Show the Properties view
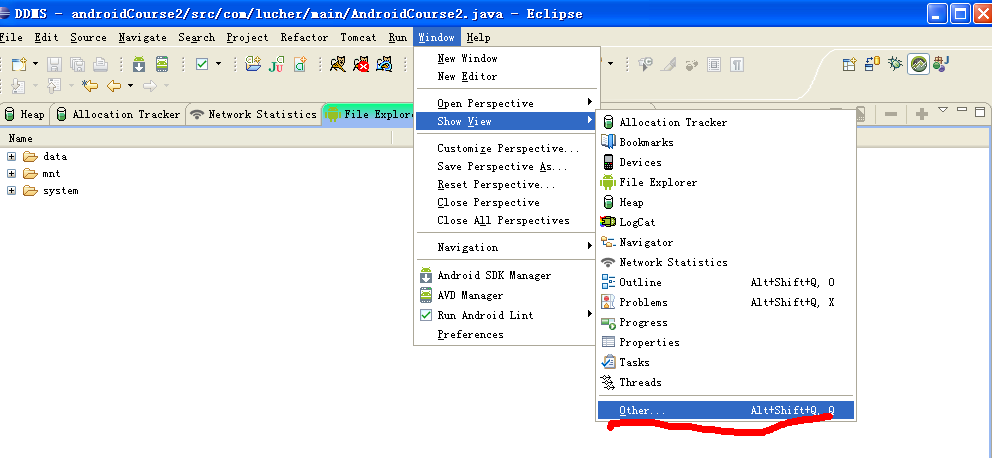This screenshot has width=992, height=458. (726, 342)
